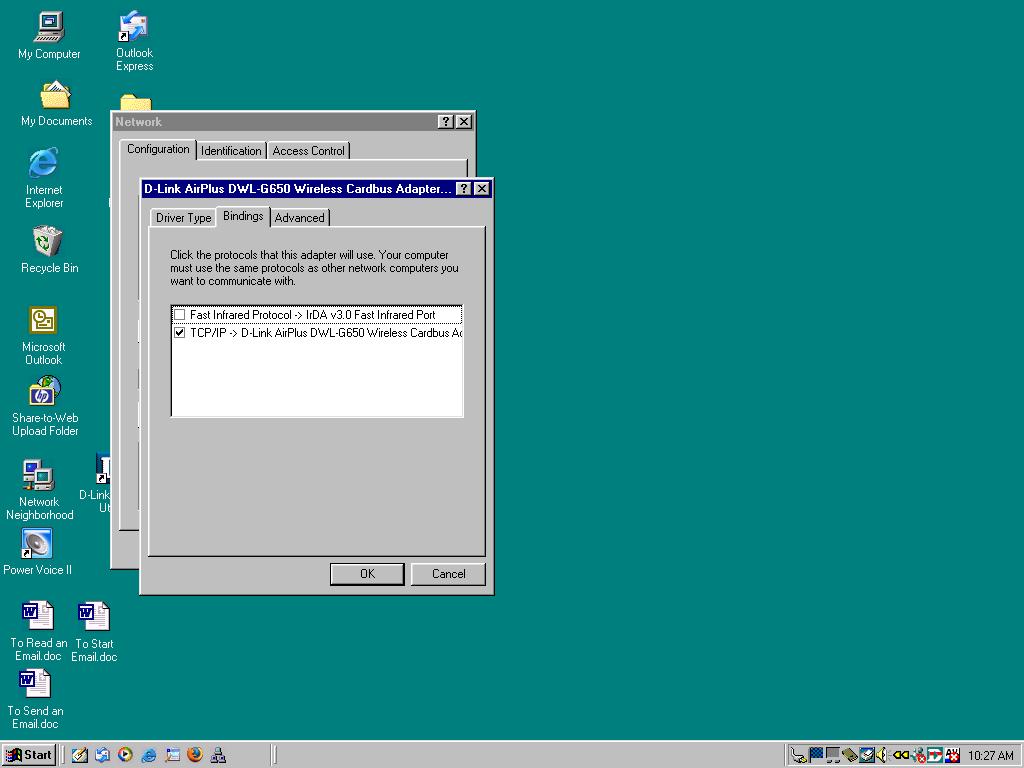Enable Fast Infrared Protocol binding checkbox
The height and width of the screenshot is (768, 1024).
(180, 315)
